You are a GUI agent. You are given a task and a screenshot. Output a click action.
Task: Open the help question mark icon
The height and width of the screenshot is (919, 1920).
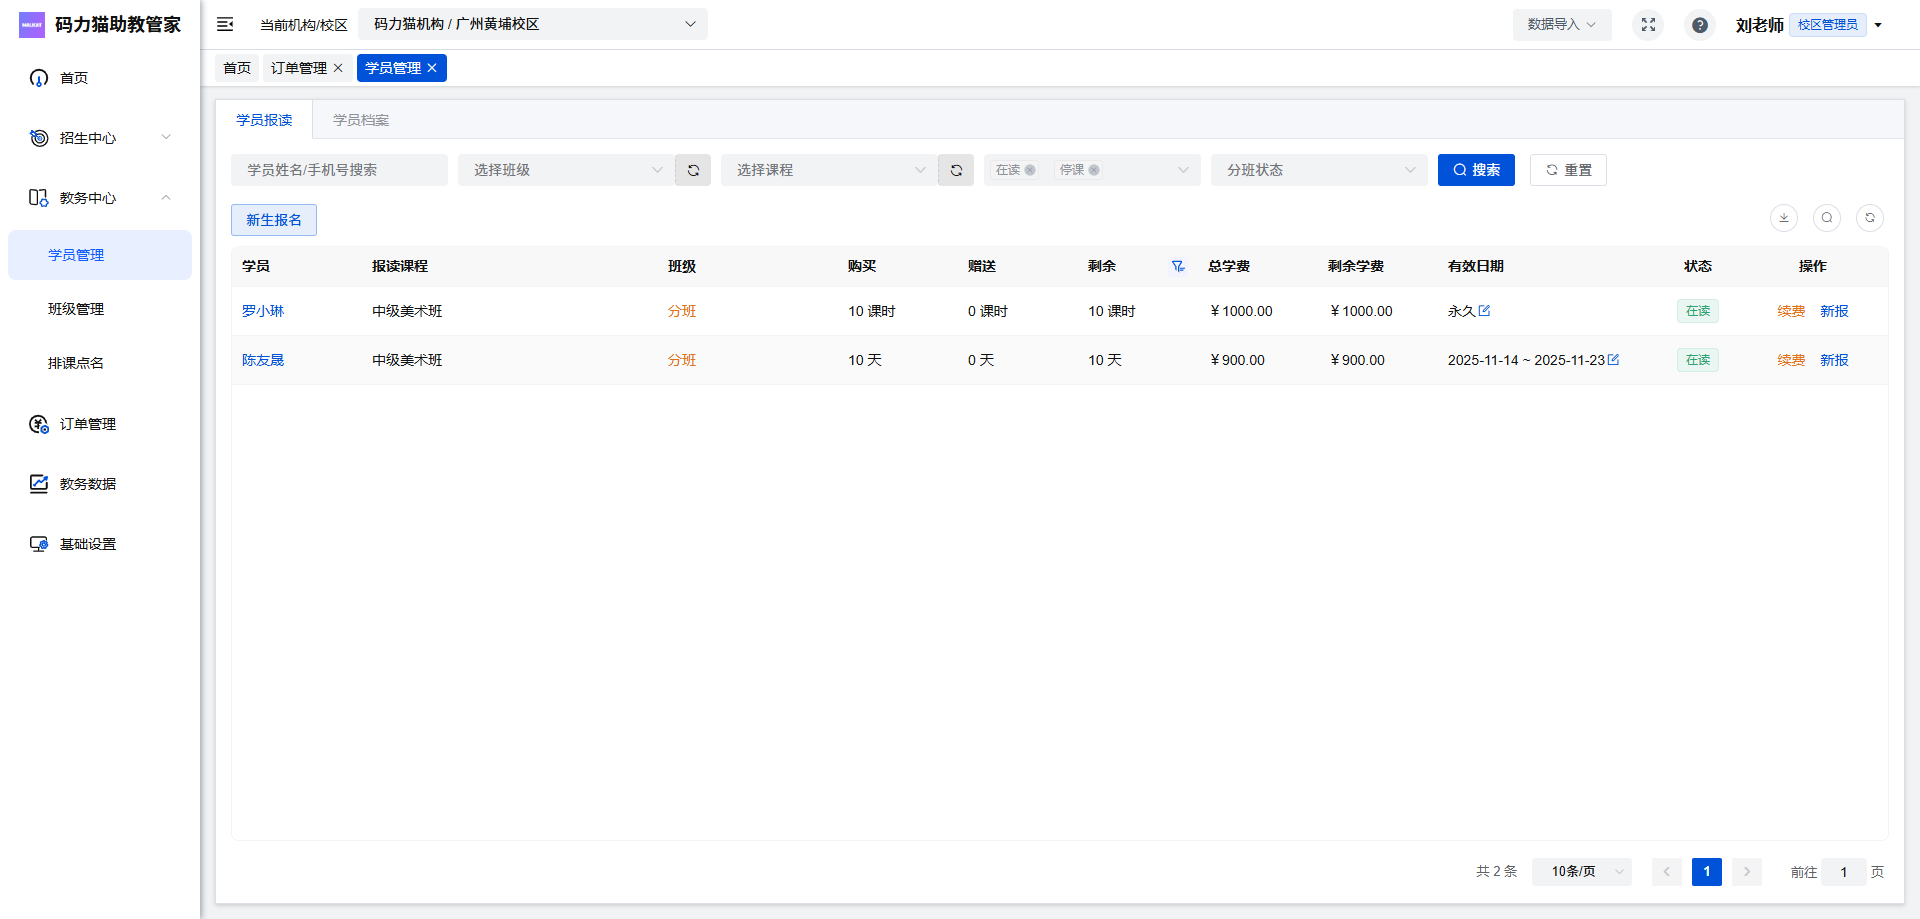coord(1699,25)
